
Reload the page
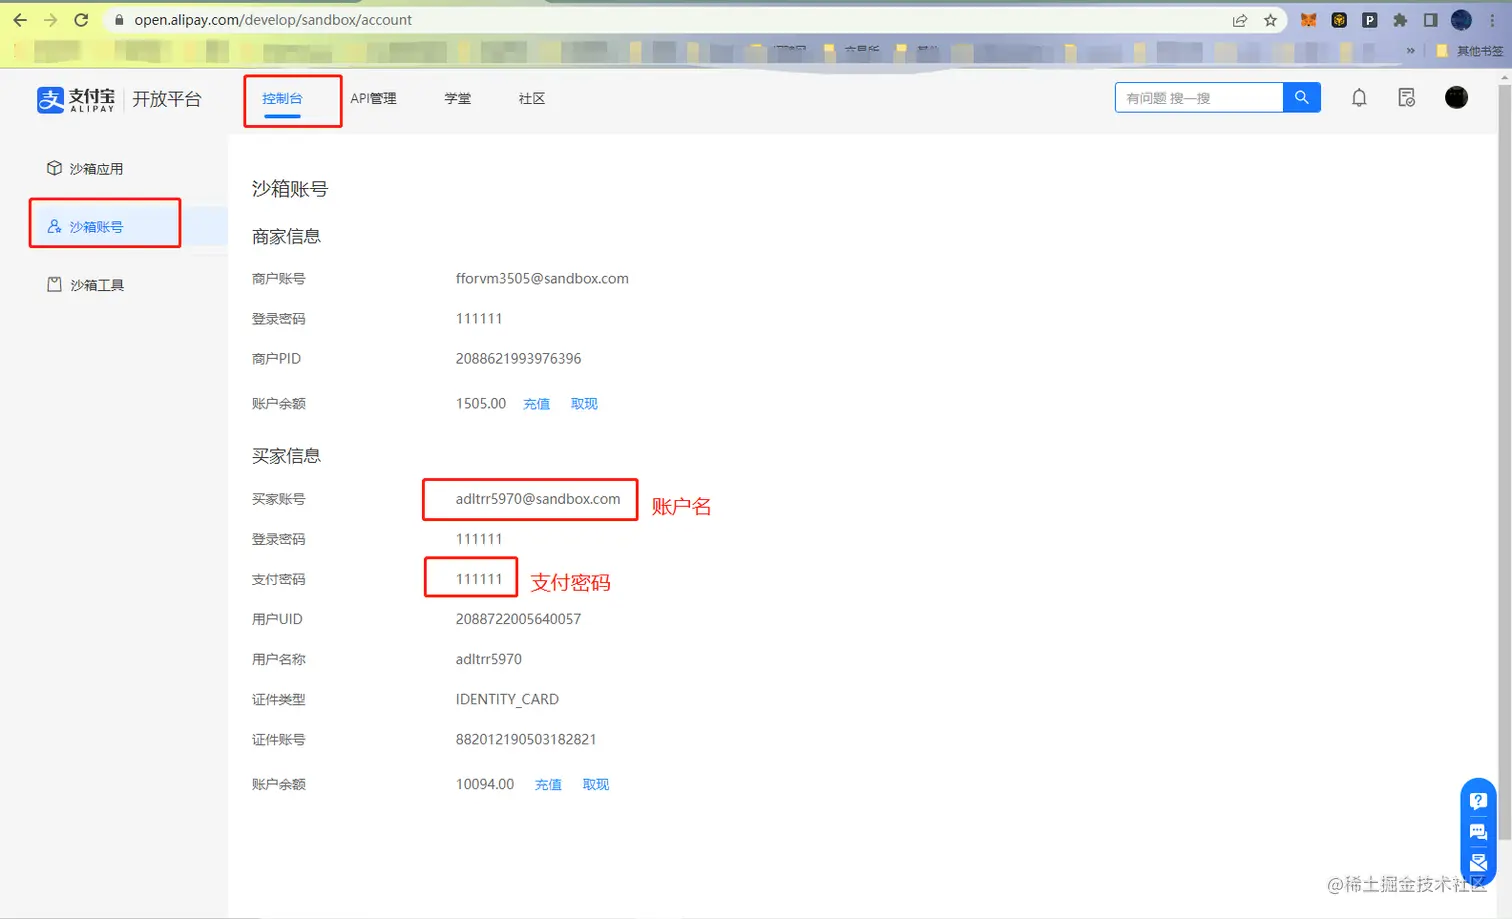point(82,20)
